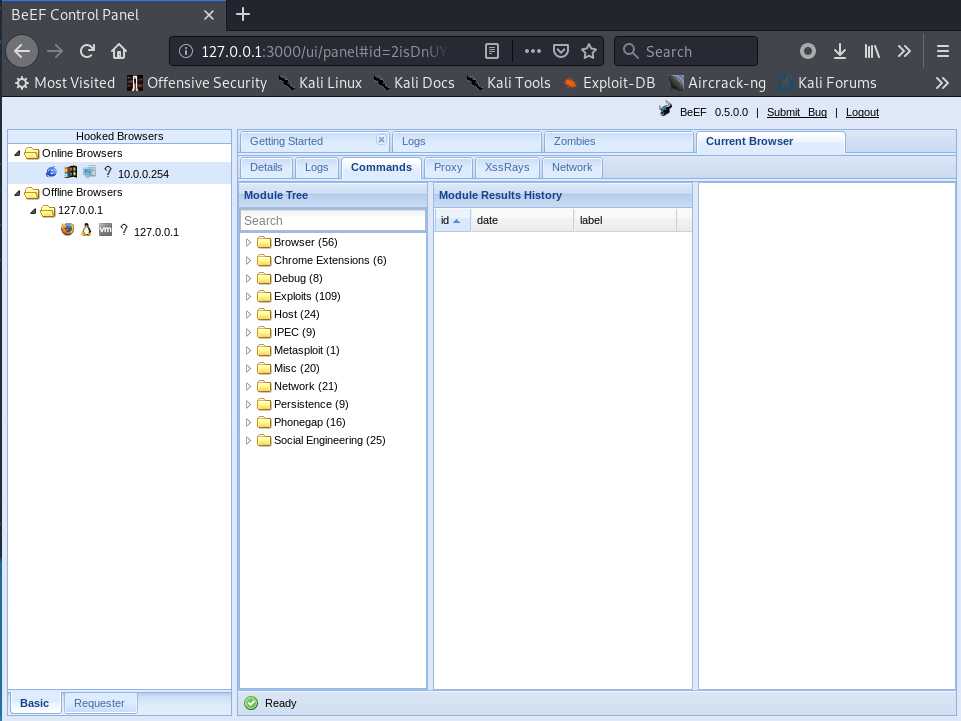Collapse the 127.0.0.1 offline folder
The image size is (961, 721).
point(33,210)
